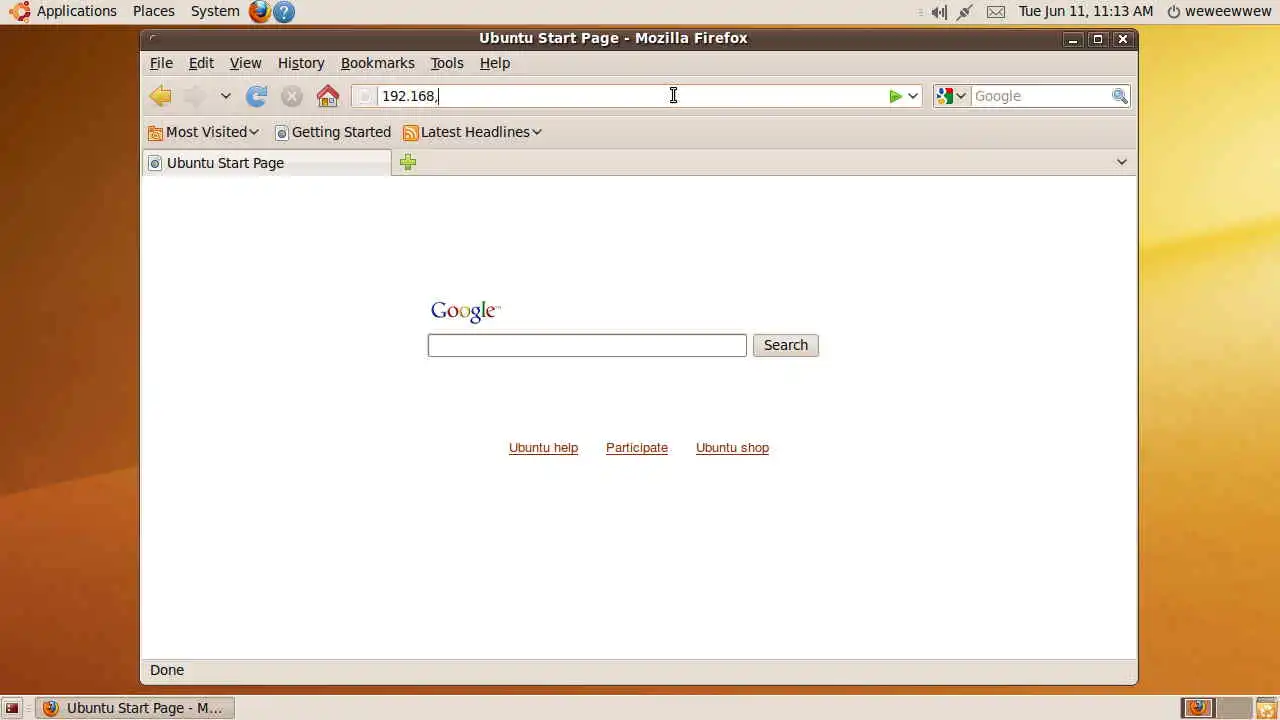Open the File menu
The image size is (1280, 720).
161,63
